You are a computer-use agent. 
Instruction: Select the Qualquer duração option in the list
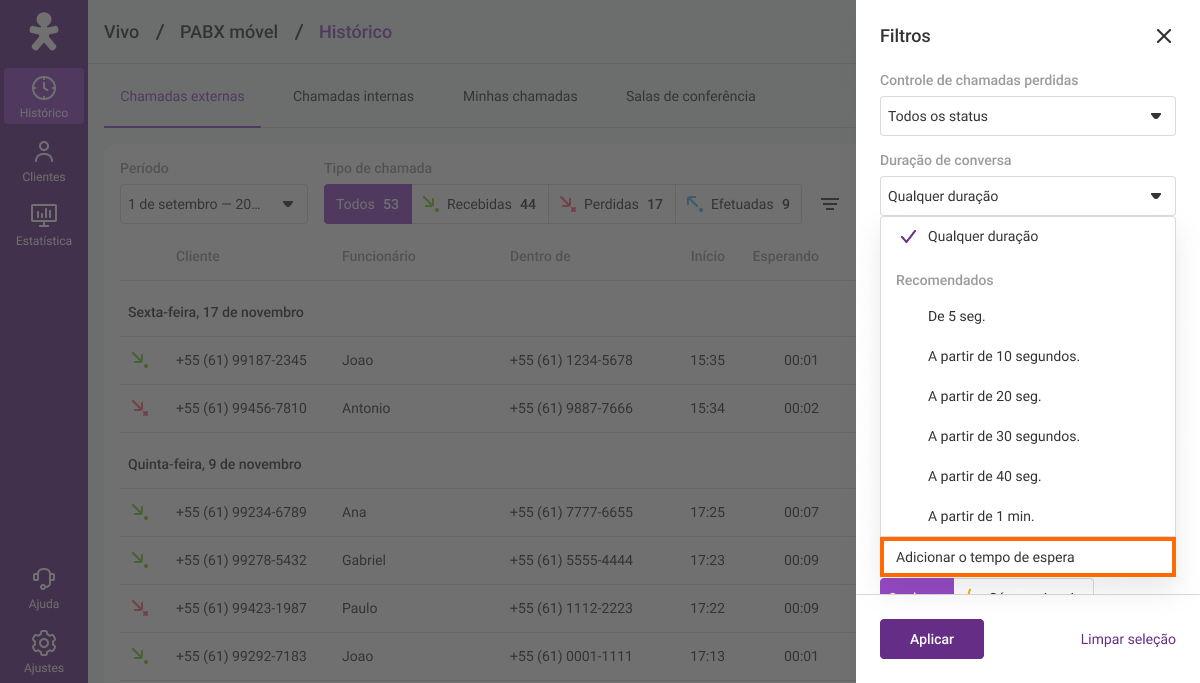pos(1028,236)
